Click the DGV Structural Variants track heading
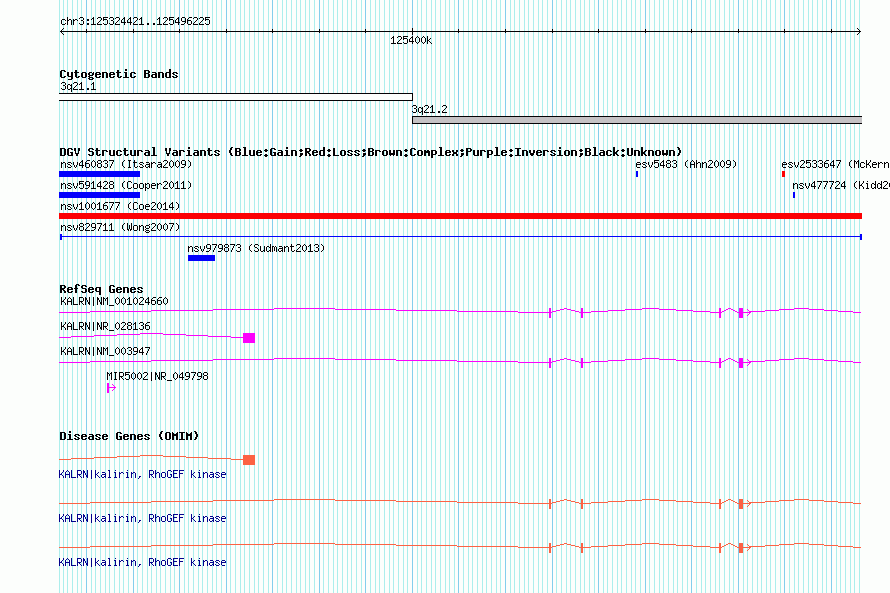The width and height of the screenshot is (890, 593). 370,152
